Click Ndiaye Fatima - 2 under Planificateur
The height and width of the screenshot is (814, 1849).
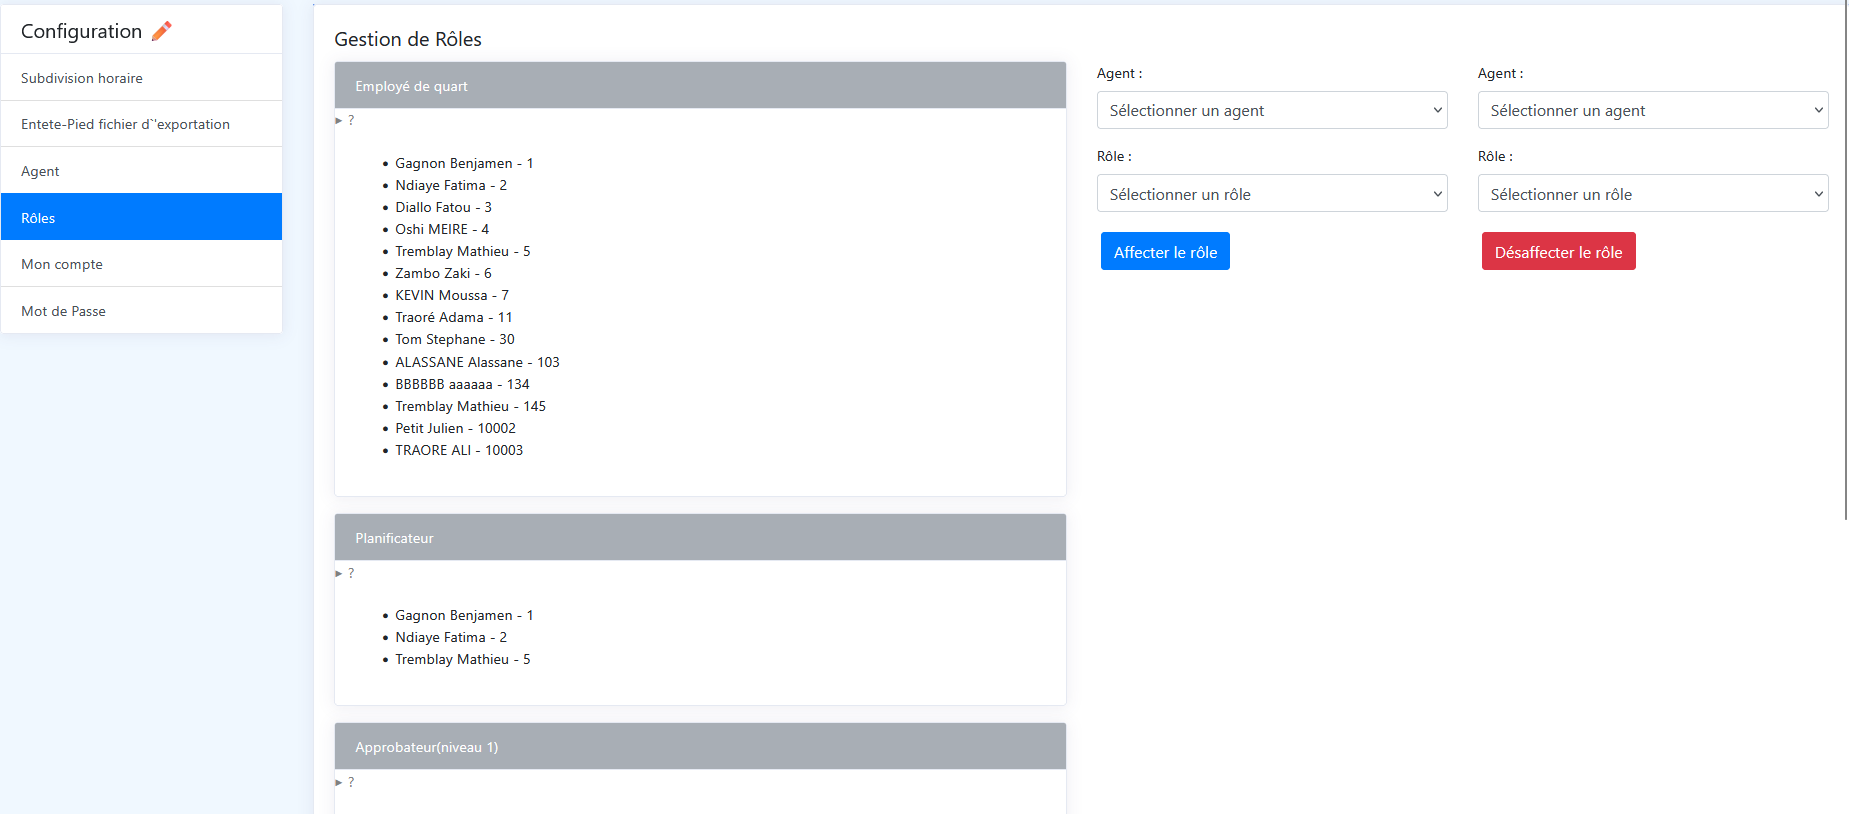[x=451, y=637]
